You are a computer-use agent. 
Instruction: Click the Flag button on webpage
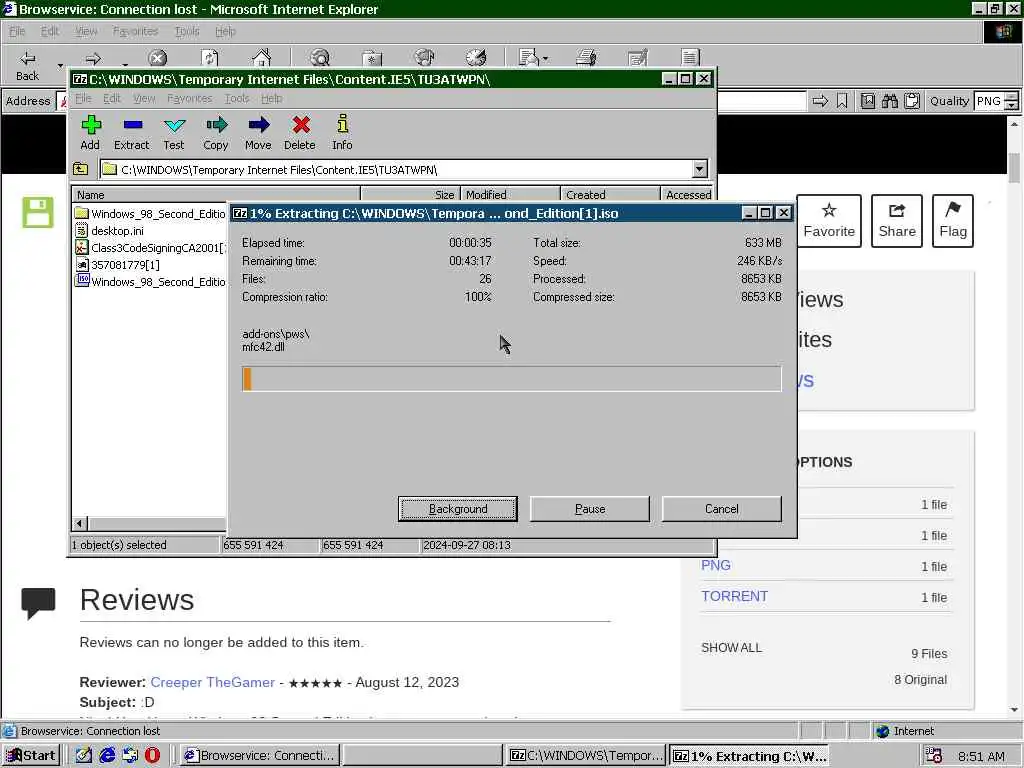pos(953,221)
